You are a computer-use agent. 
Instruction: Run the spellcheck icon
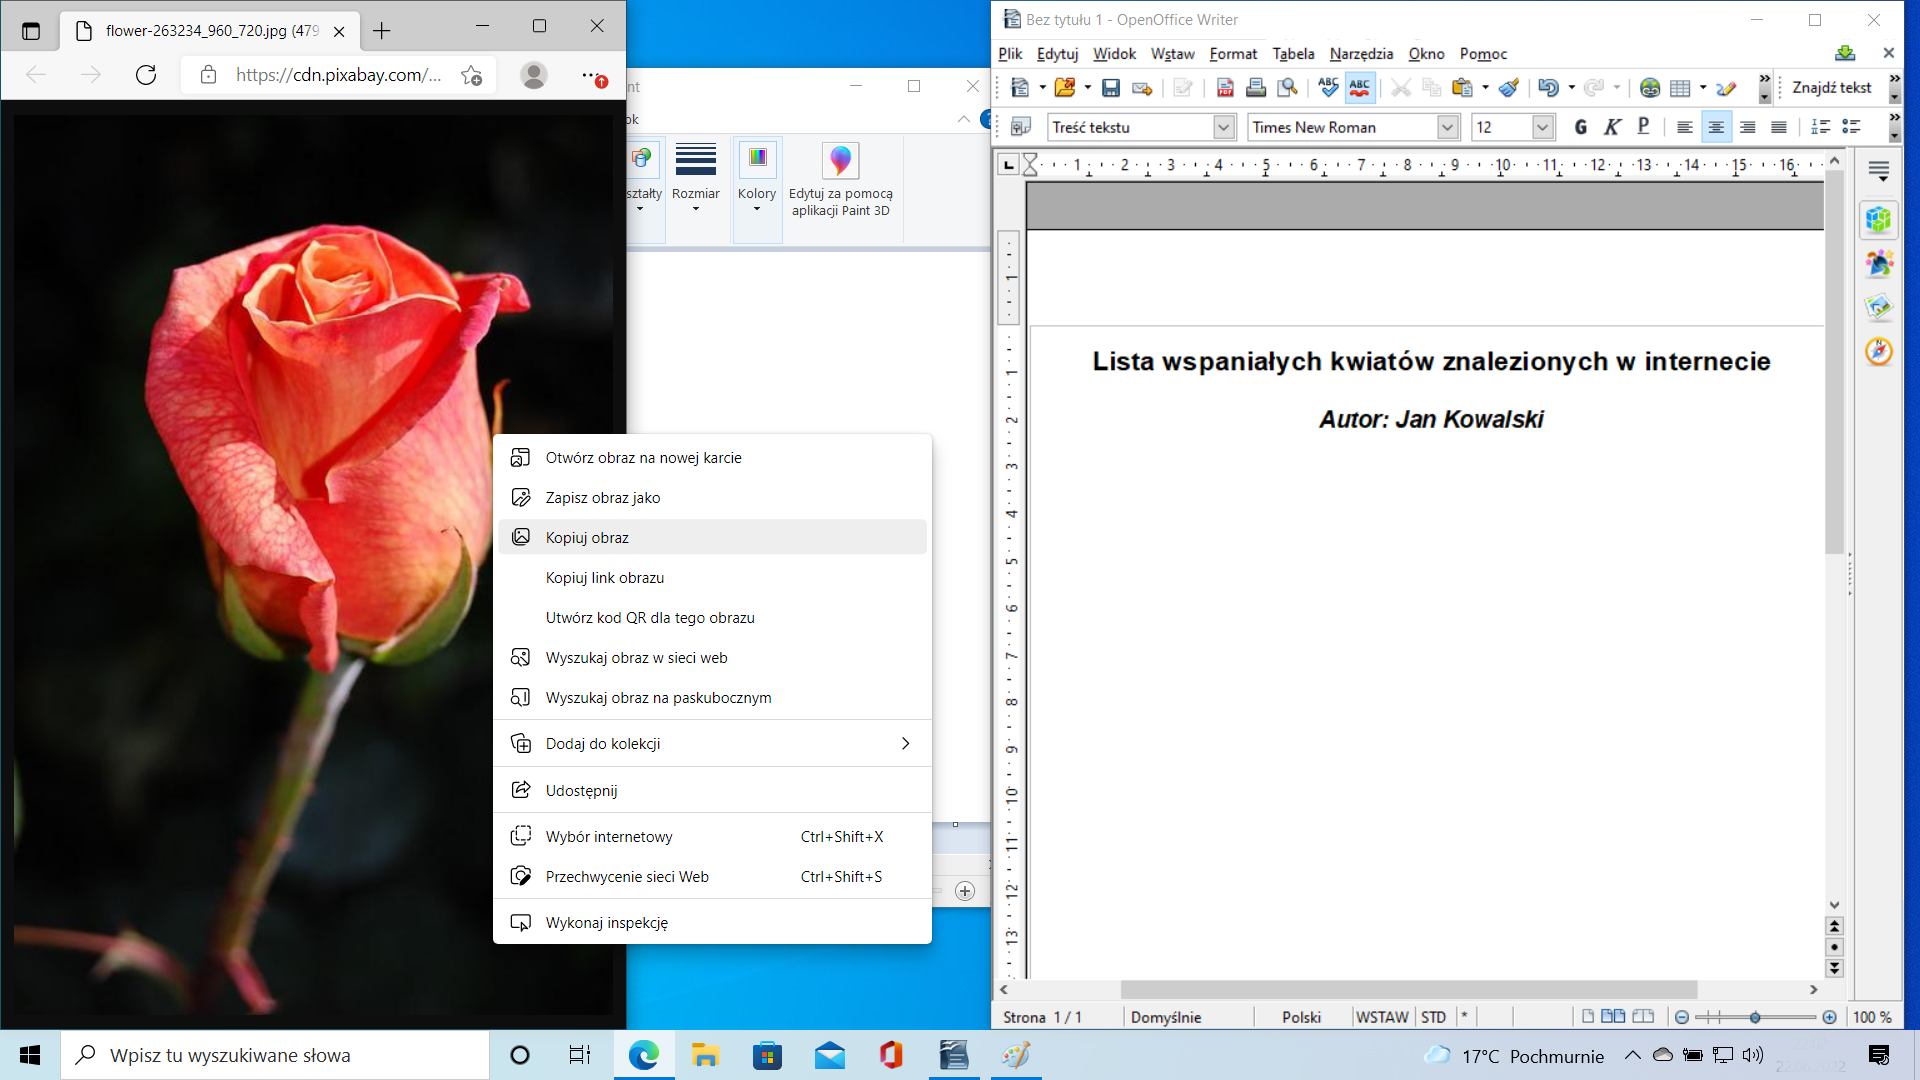1328,88
